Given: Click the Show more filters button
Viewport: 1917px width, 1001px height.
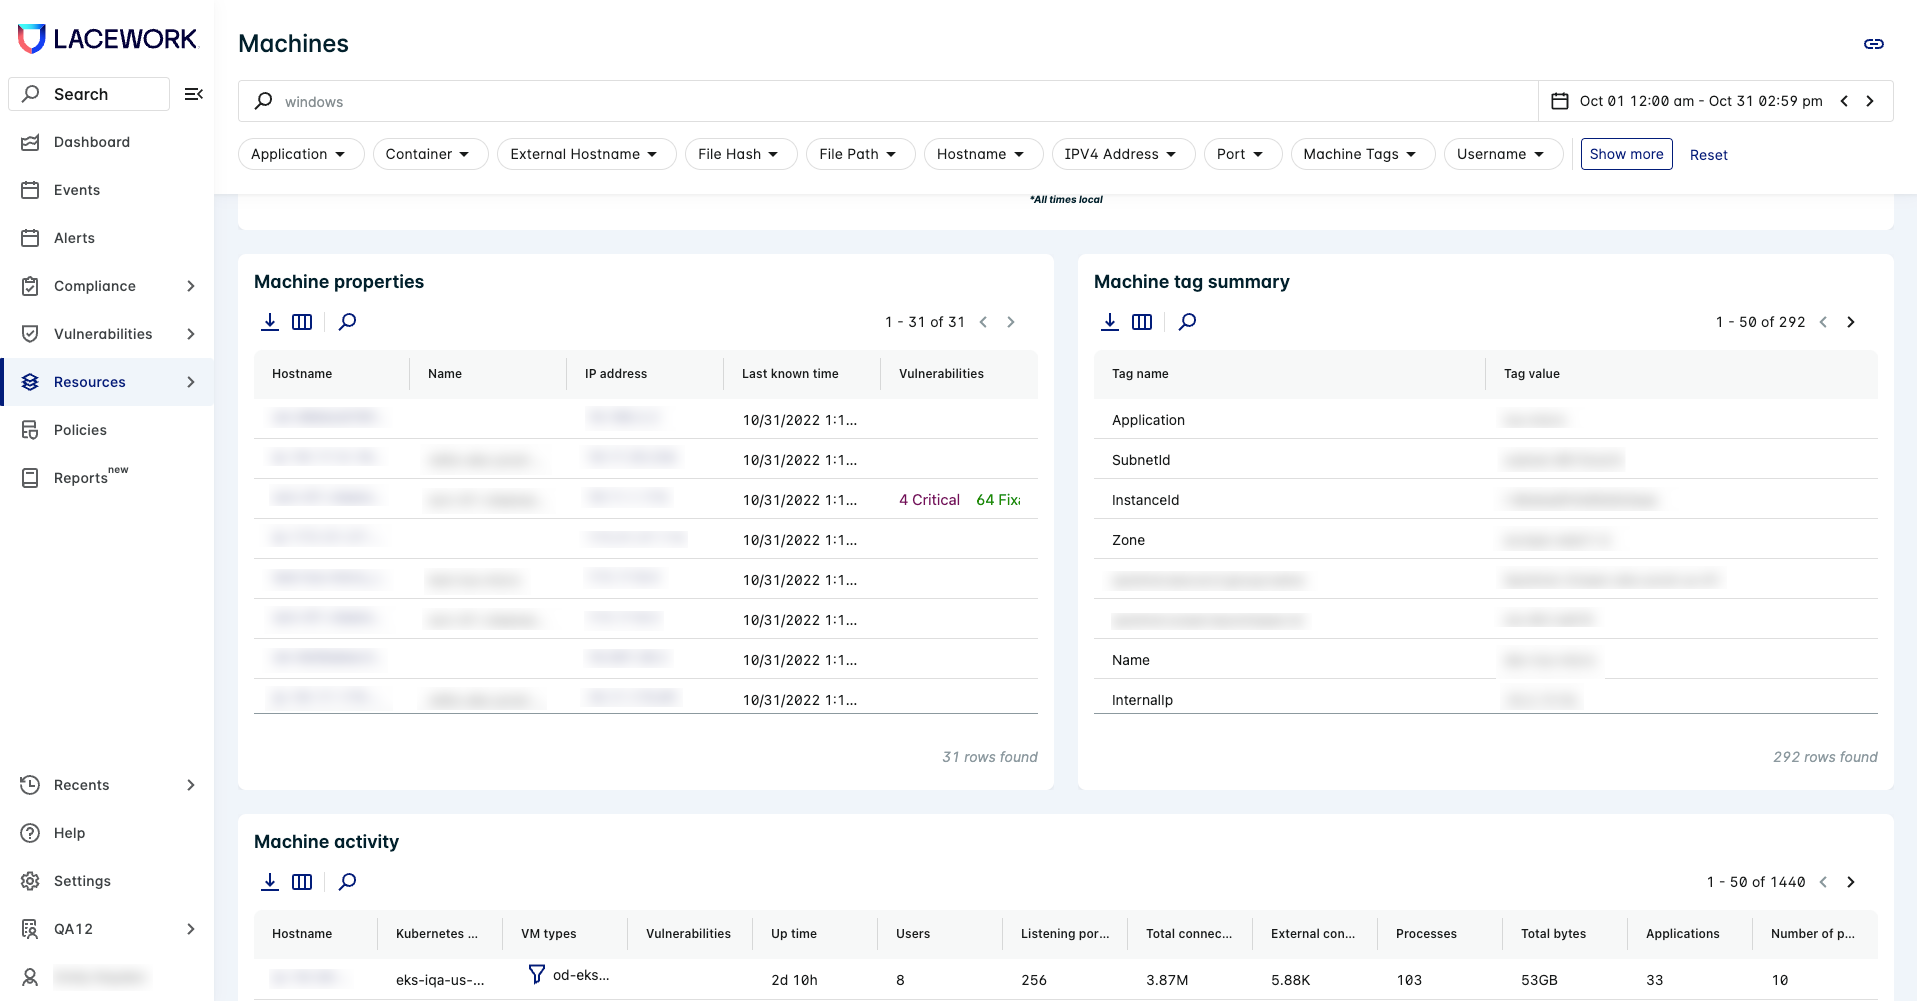Looking at the screenshot, I should pyautogui.click(x=1626, y=154).
